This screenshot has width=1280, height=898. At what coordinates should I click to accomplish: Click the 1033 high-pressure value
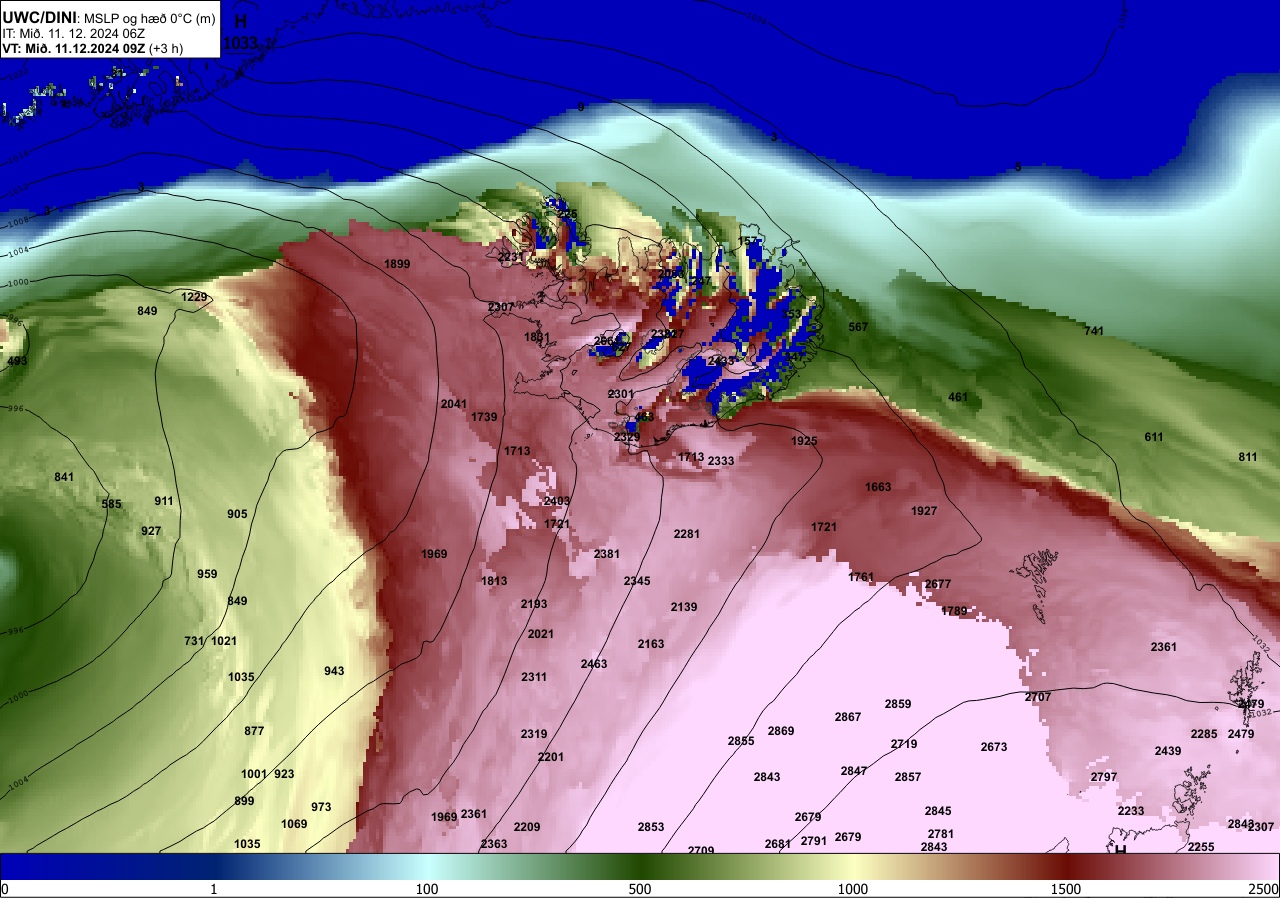[x=240, y=43]
